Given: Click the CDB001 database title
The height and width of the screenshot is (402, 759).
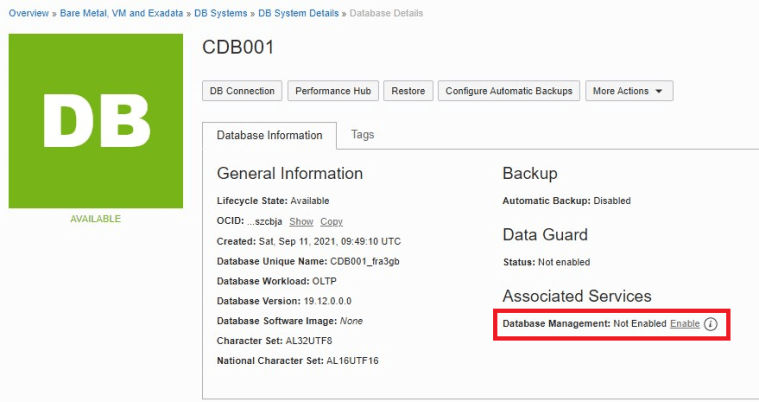Looking at the screenshot, I should tap(238, 48).
